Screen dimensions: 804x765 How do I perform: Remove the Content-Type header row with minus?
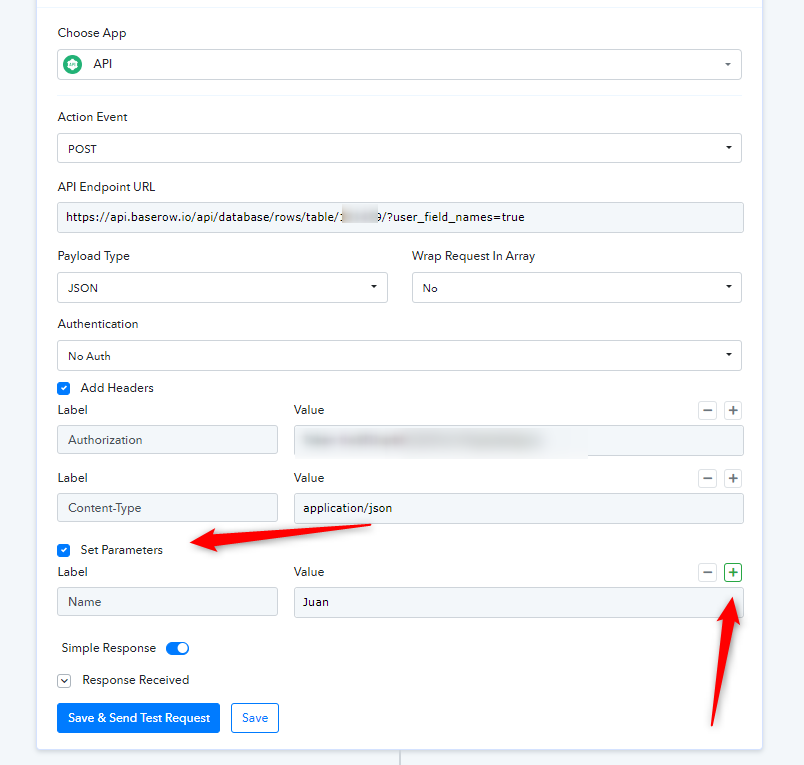[x=707, y=478]
